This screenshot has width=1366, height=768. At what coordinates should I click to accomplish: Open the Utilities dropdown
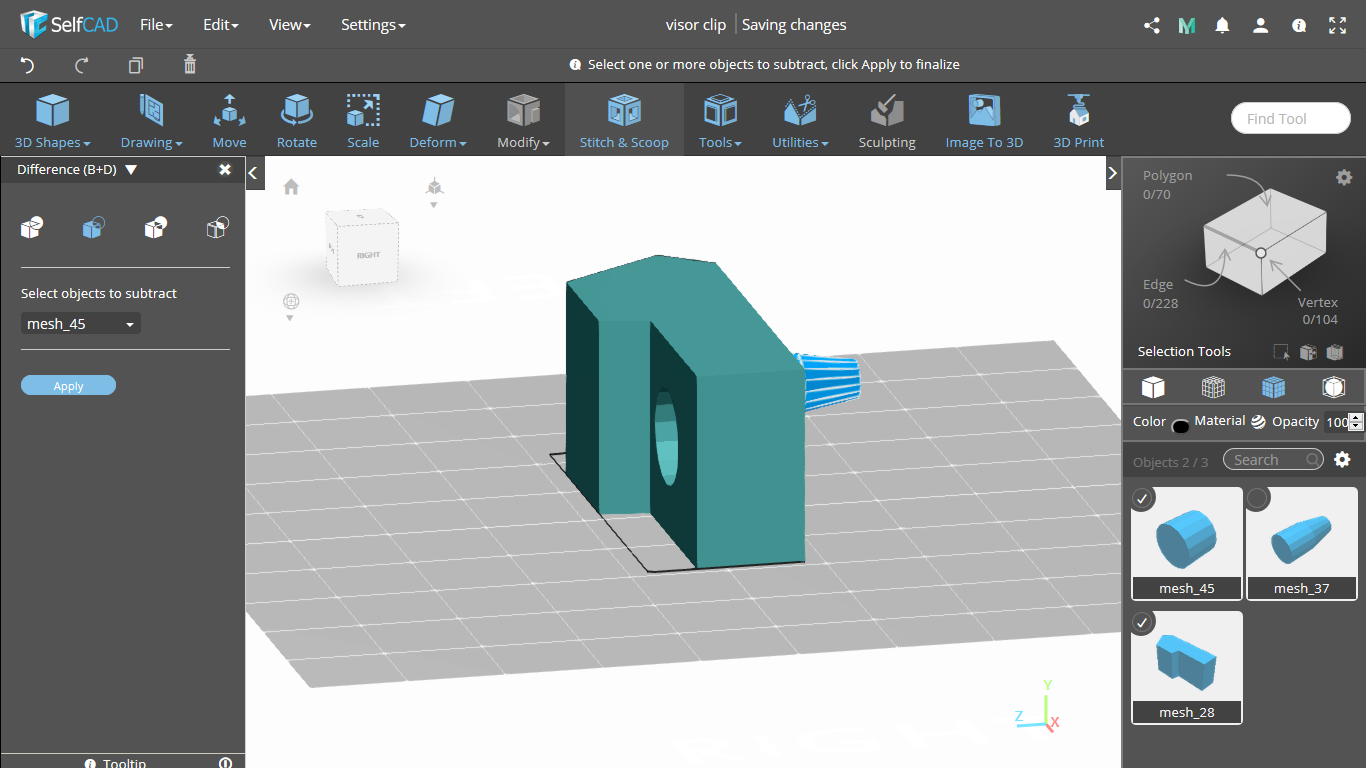point(800,120)
